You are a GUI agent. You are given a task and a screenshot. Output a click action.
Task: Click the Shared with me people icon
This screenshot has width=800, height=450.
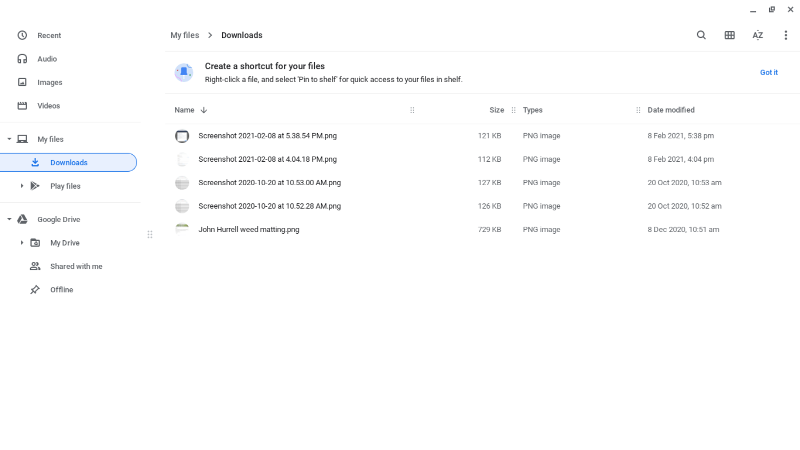[35, 266]
